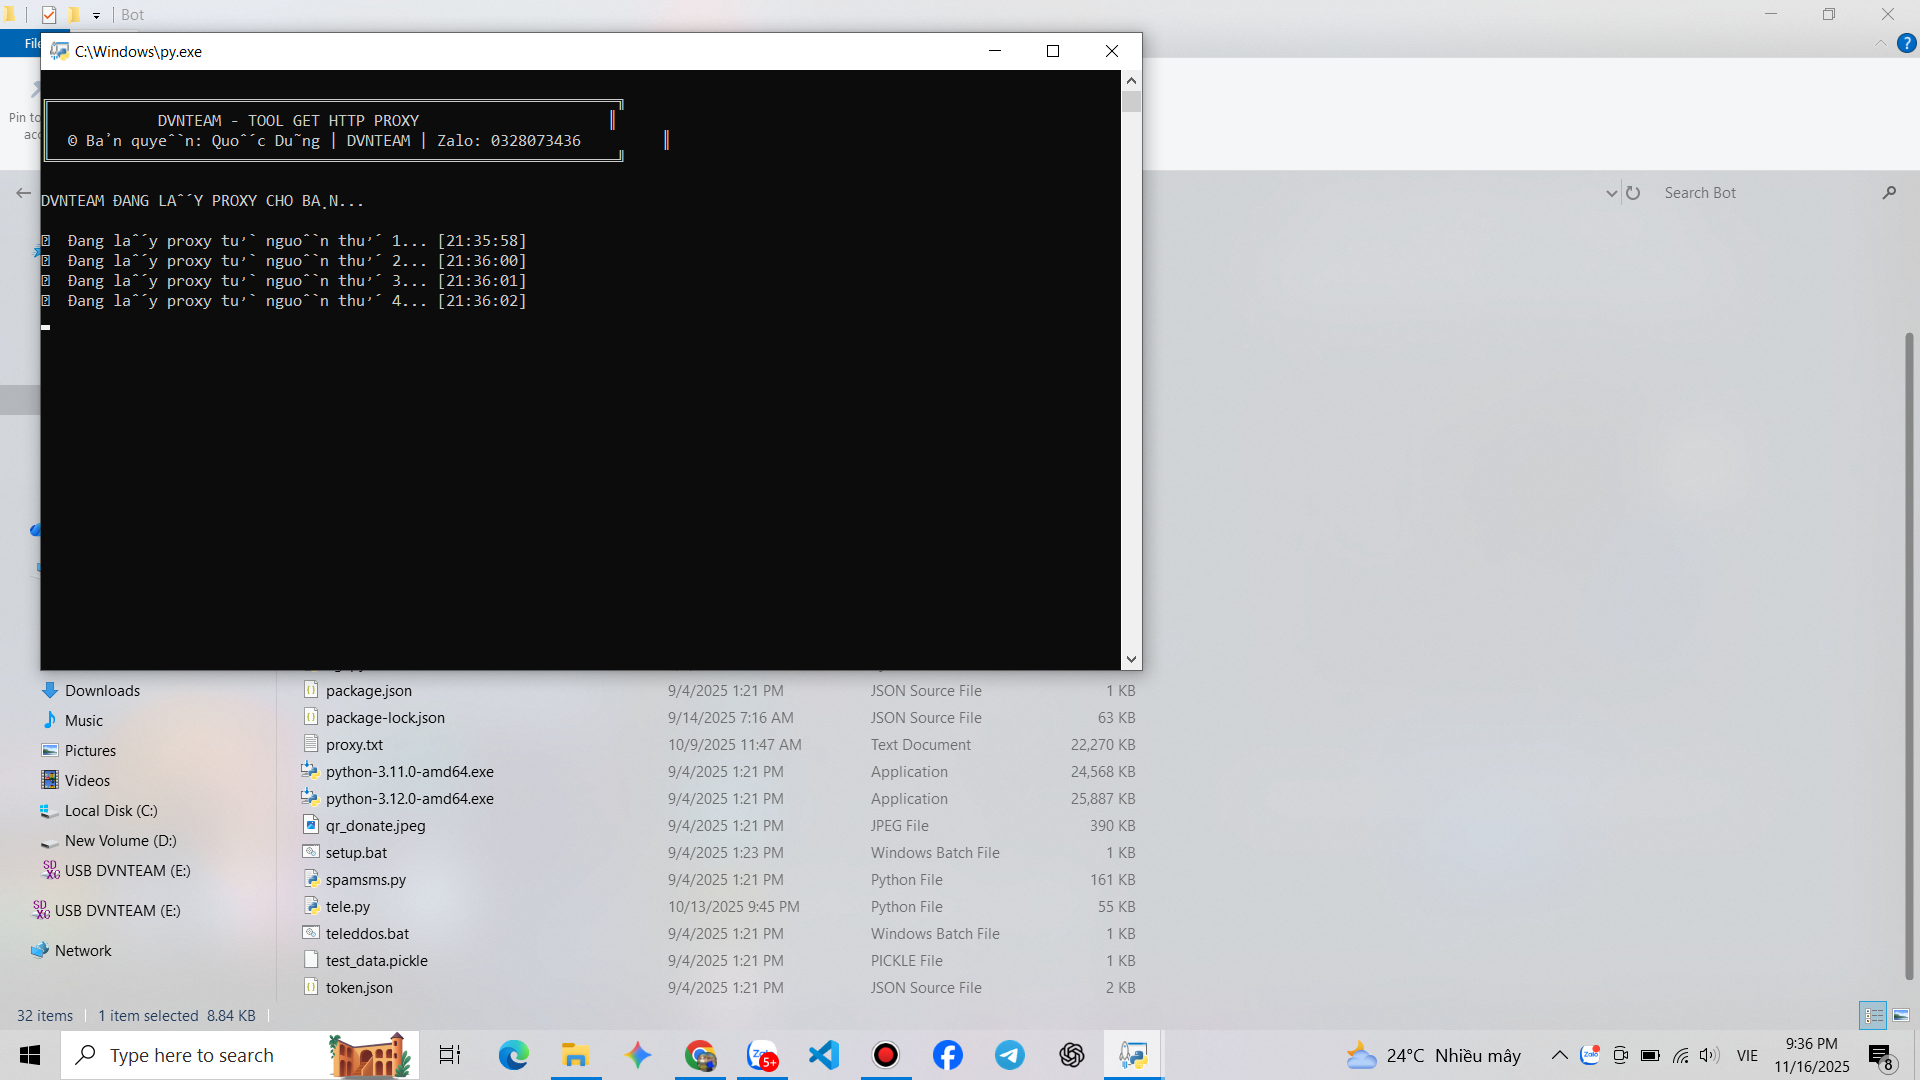Open Explorer help question mark icon

point(1907,44)
